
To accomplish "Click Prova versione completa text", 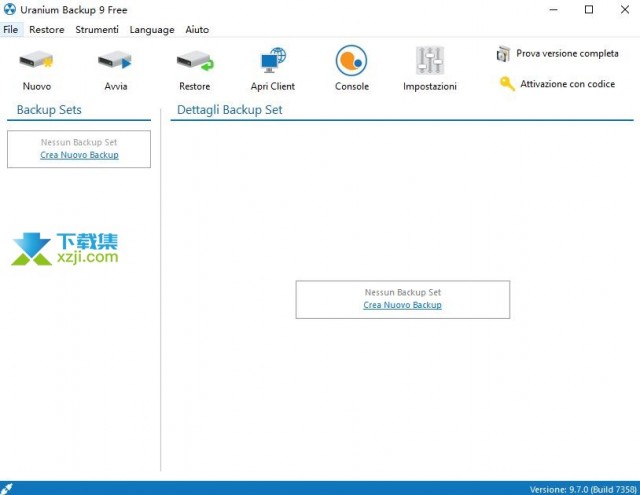I will (567, 53).
